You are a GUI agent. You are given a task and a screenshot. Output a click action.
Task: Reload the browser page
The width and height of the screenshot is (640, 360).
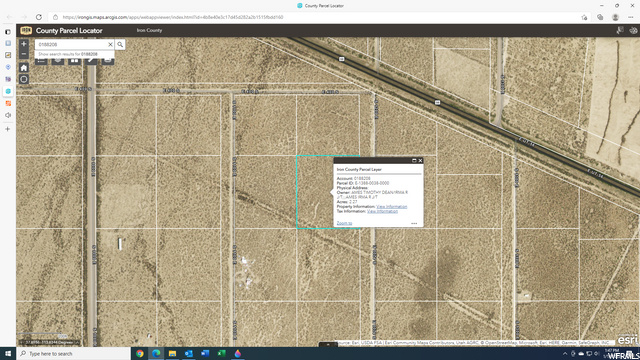pos(39,17)
